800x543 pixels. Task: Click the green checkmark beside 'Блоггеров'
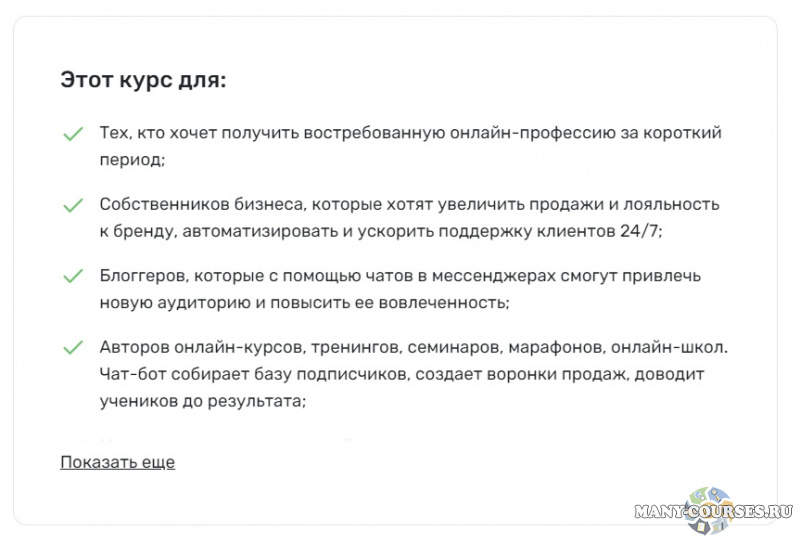(x=72, y=276)
